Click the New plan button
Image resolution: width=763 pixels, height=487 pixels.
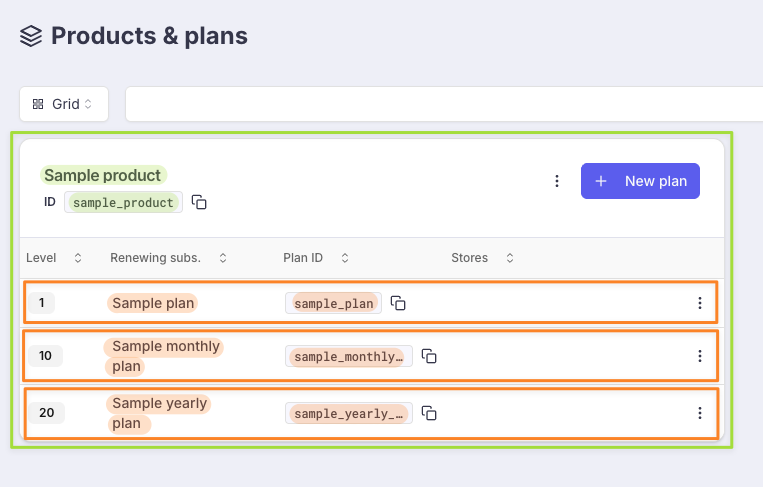click(640, 181)
